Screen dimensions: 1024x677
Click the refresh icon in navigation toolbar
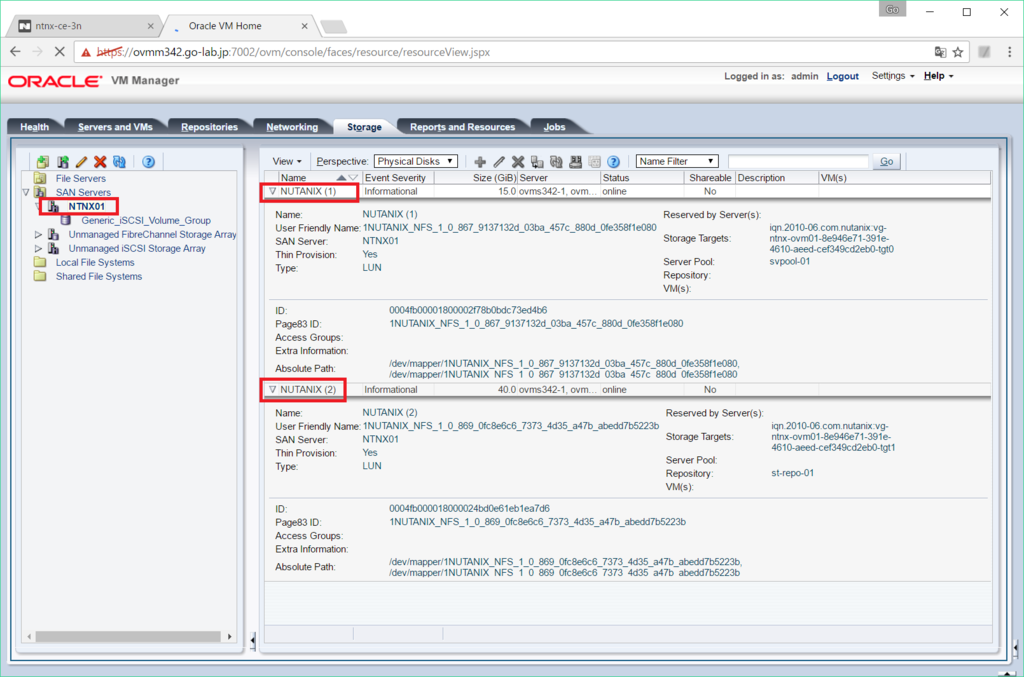pos(119,161)
